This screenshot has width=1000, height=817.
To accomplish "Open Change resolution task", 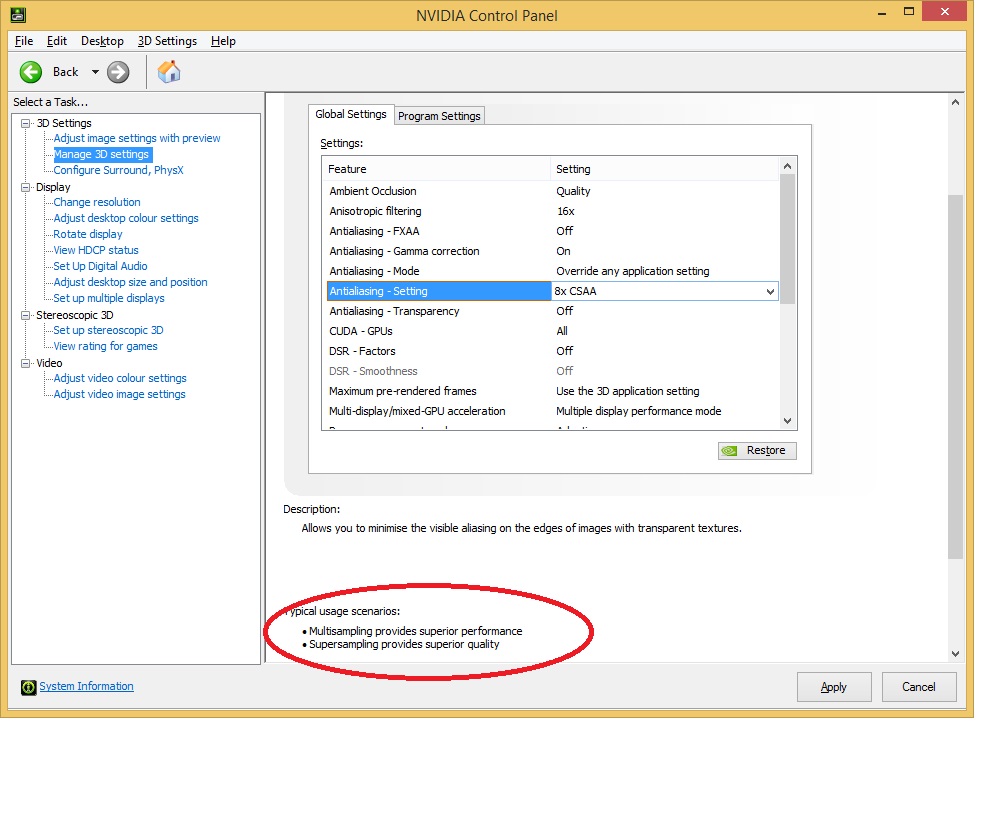I will tap(97, 202).
